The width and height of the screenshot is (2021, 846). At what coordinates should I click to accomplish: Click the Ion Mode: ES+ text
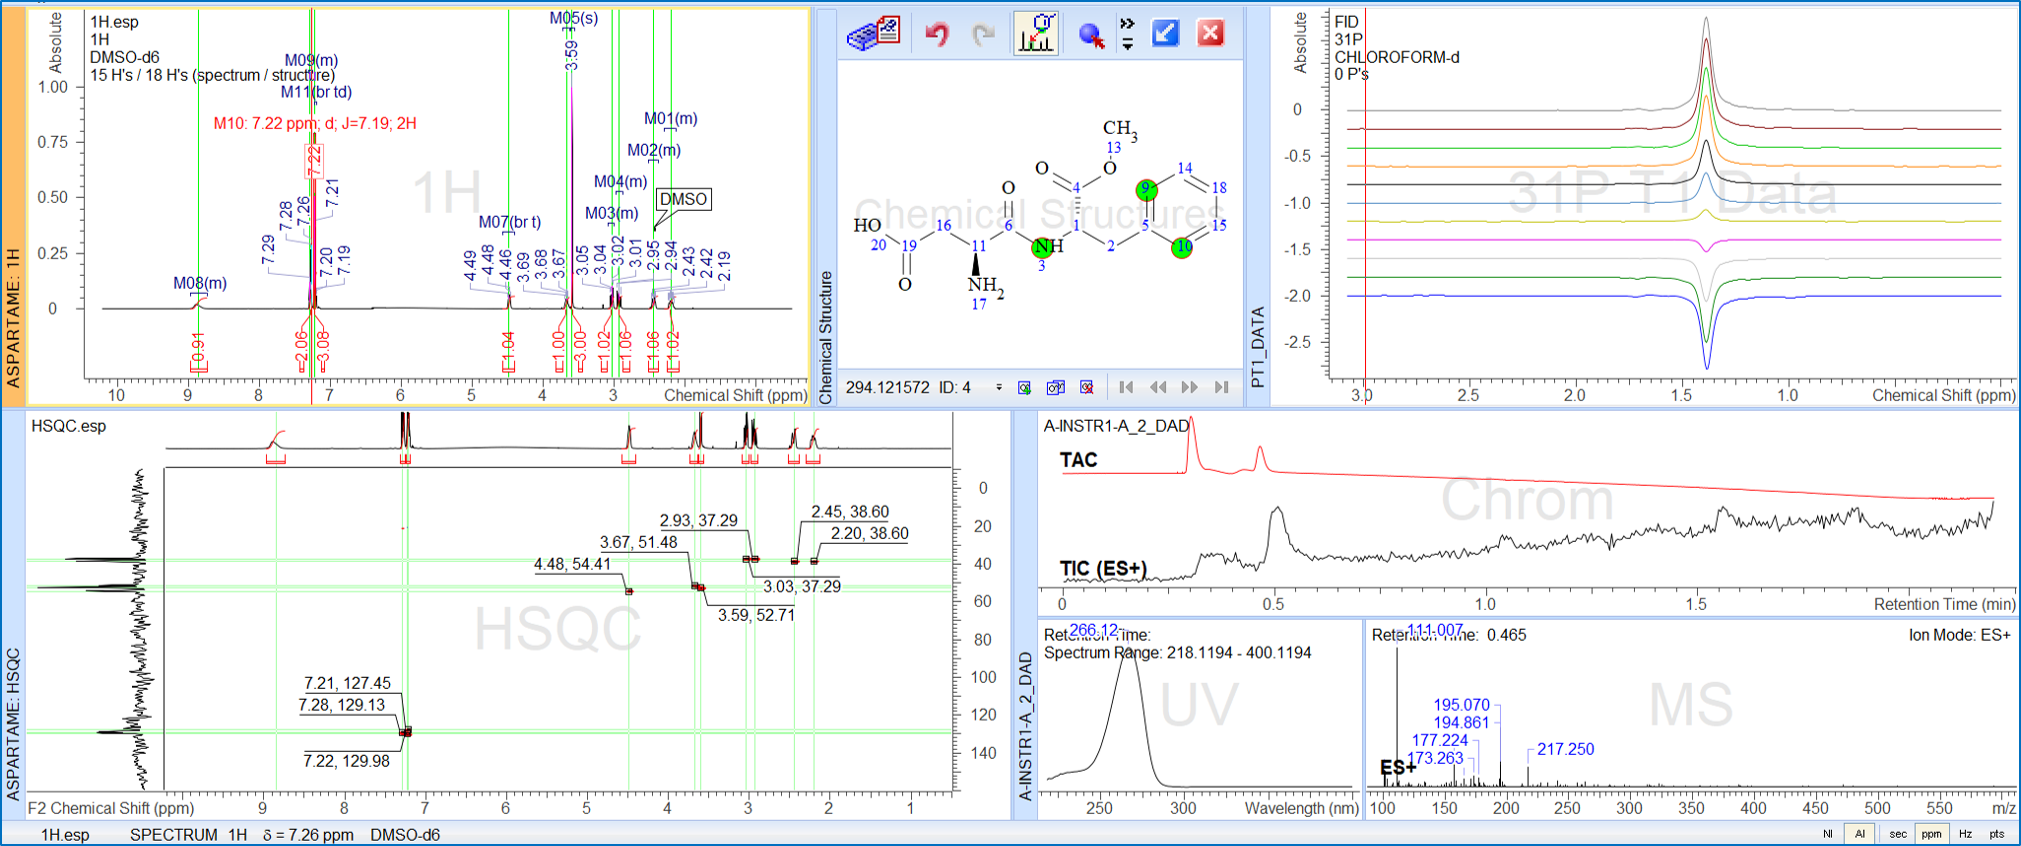[1960, 635]
